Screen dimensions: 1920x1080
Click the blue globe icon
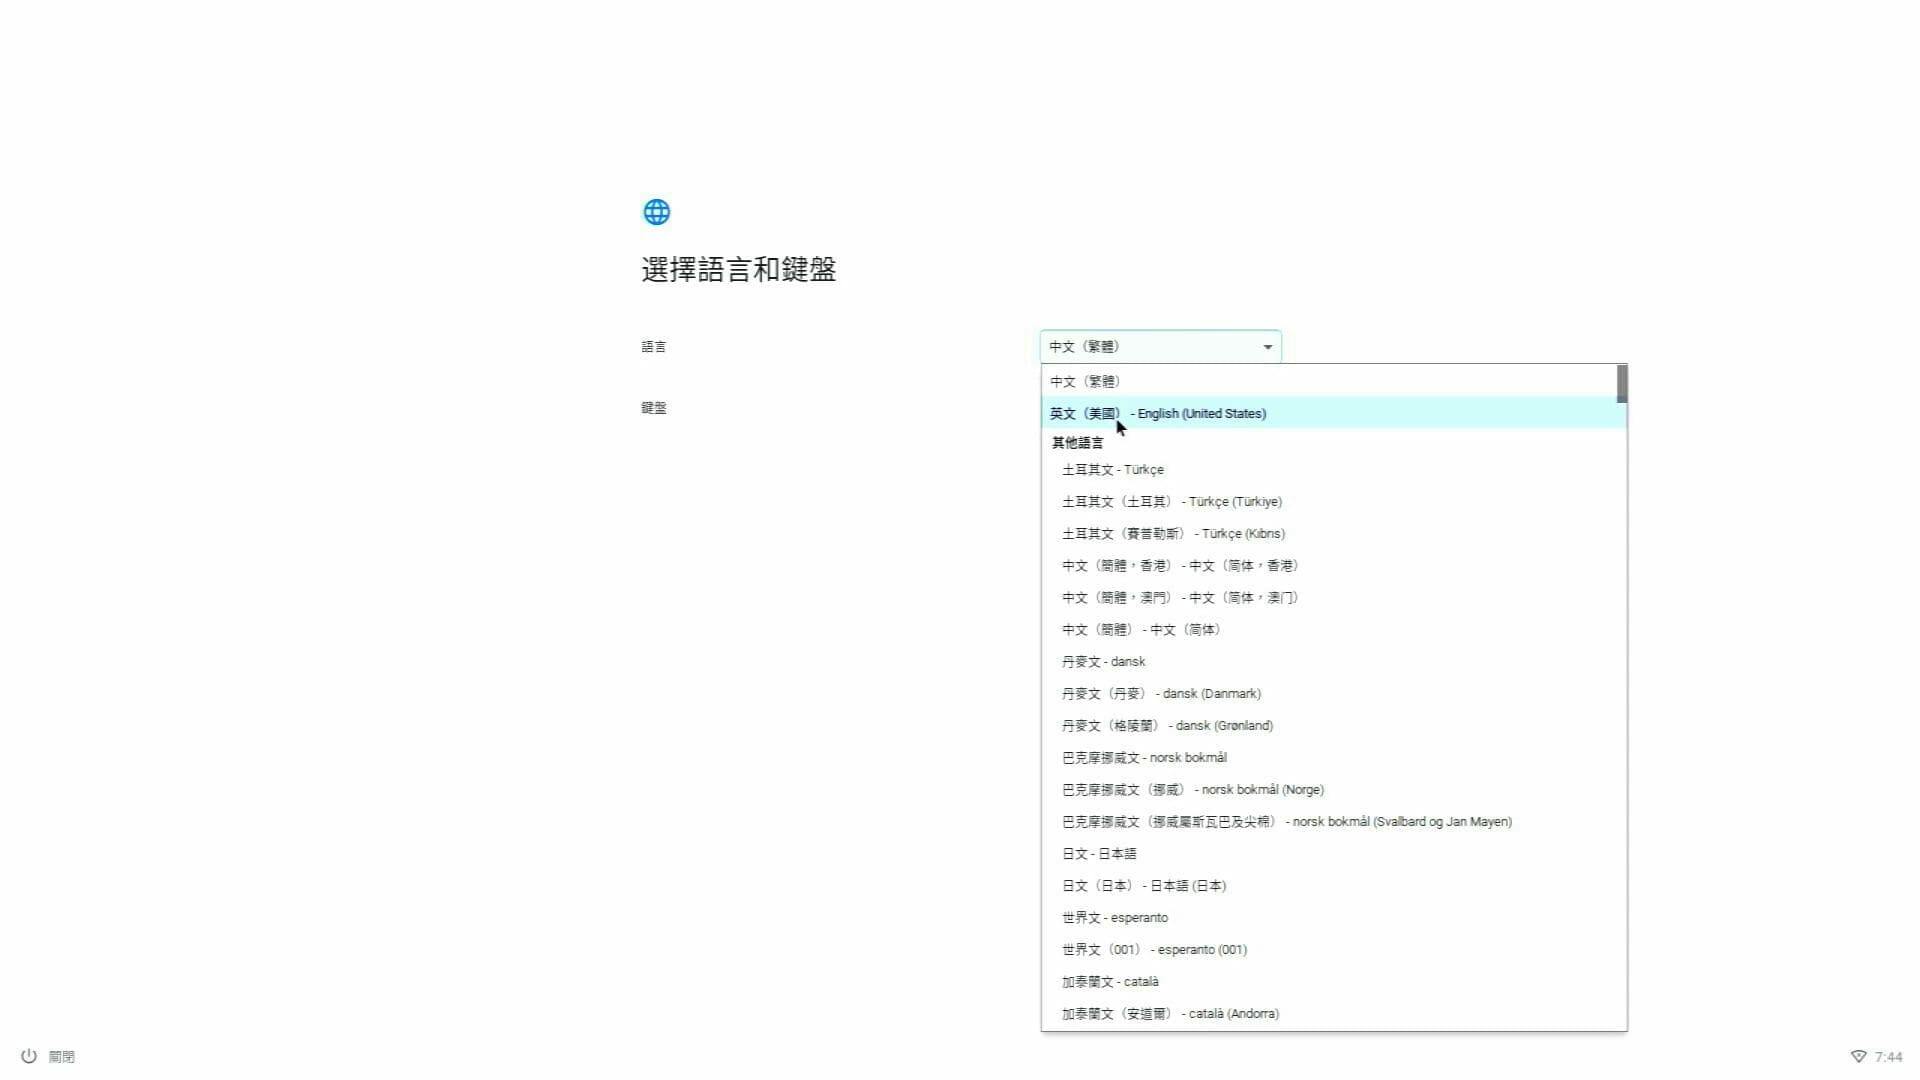[656, 212]
